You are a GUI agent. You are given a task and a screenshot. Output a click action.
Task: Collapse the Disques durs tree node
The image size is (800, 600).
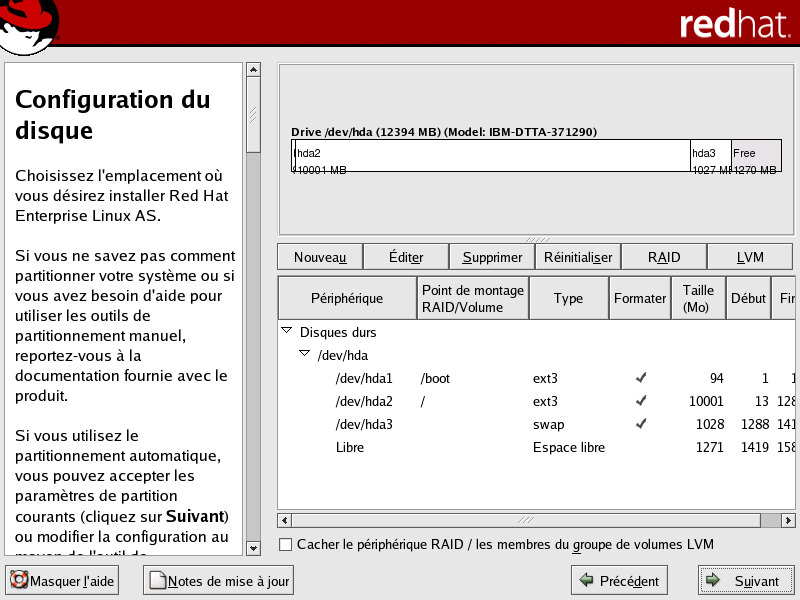tap(287, 331)
